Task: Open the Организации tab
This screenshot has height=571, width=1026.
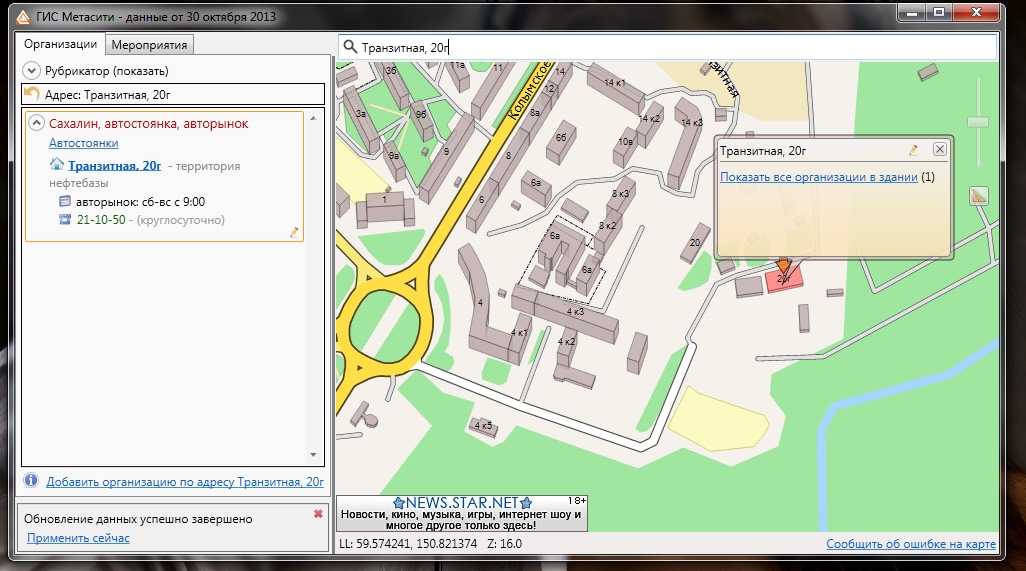Action: point(61,44)
